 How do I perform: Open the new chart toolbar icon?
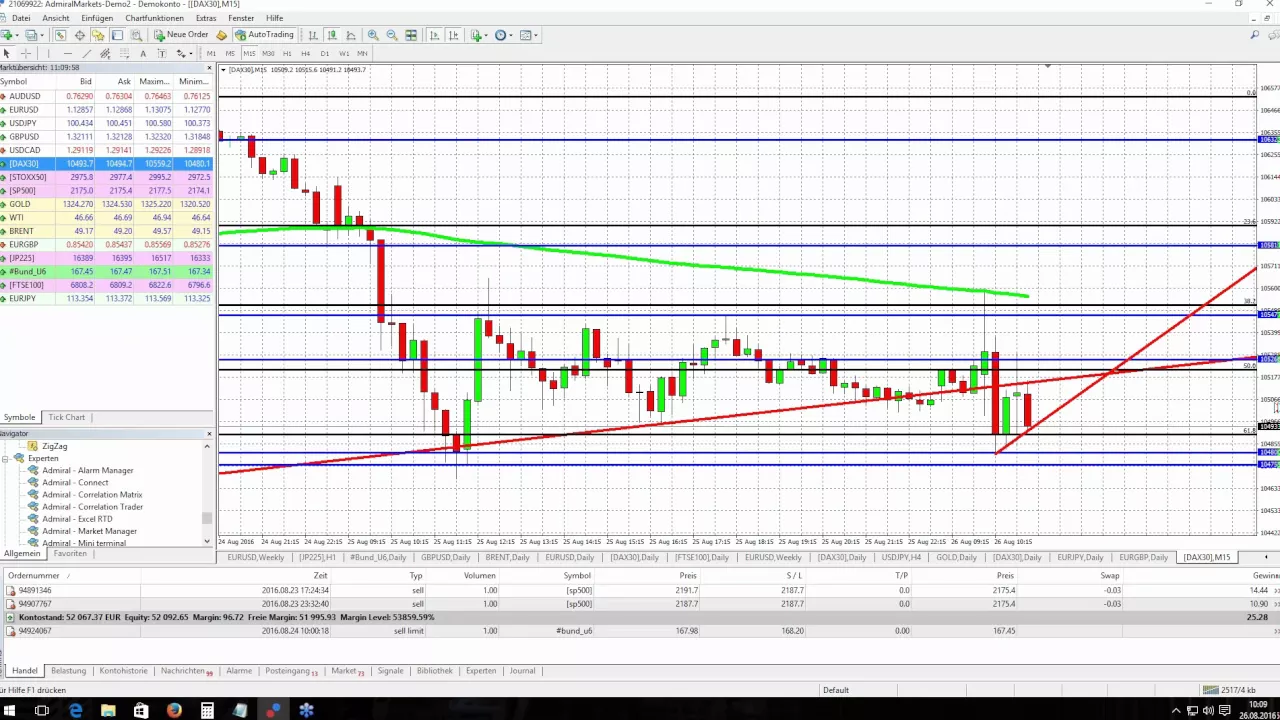pyautogui.click(x=8, y=35)
